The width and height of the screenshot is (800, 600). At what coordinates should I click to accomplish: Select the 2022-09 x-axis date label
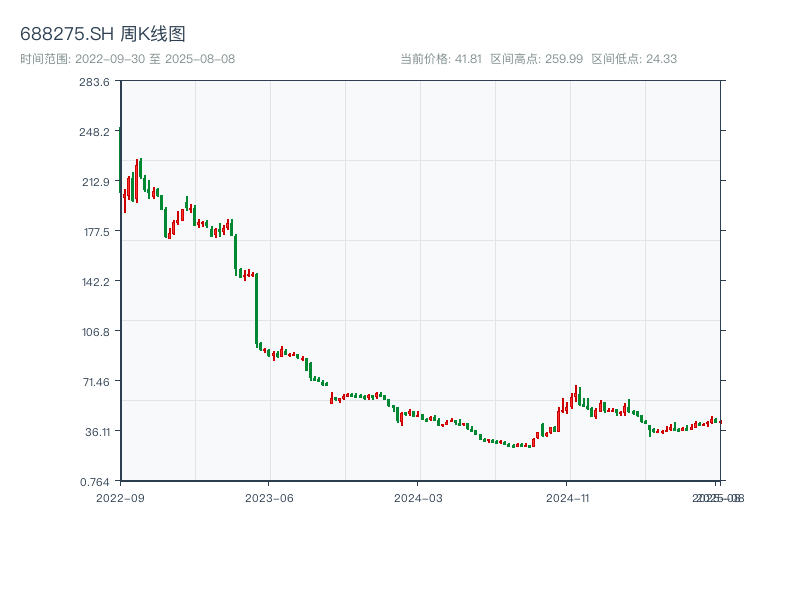[x=120, y=497]
